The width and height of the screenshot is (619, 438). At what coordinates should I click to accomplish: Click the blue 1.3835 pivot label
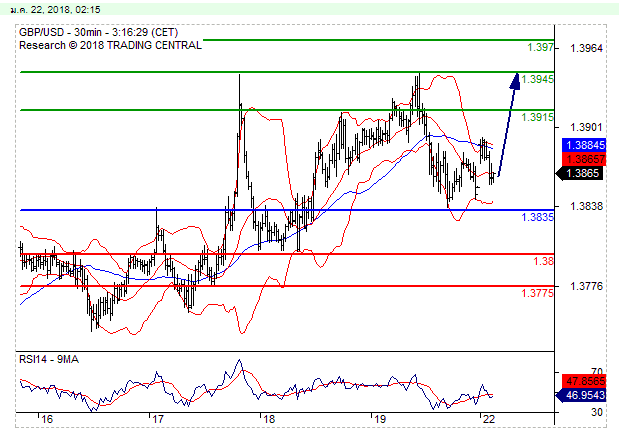coord(537,217)
